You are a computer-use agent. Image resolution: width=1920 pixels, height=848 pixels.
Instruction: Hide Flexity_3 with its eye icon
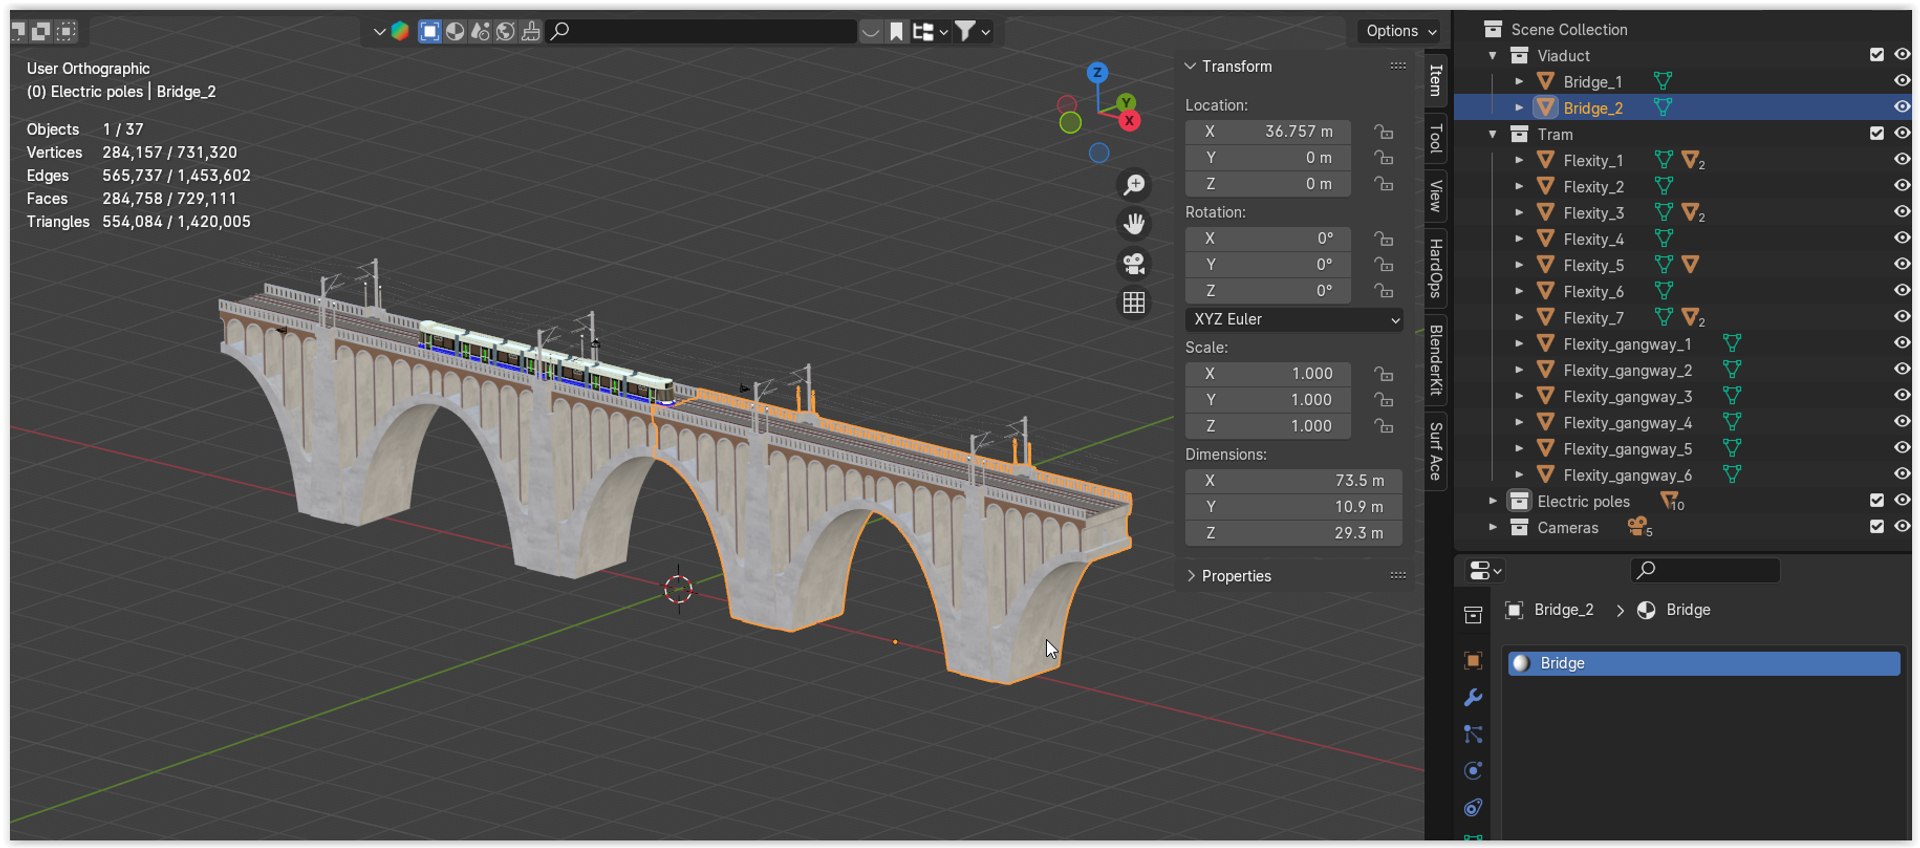coord(1901,212)
